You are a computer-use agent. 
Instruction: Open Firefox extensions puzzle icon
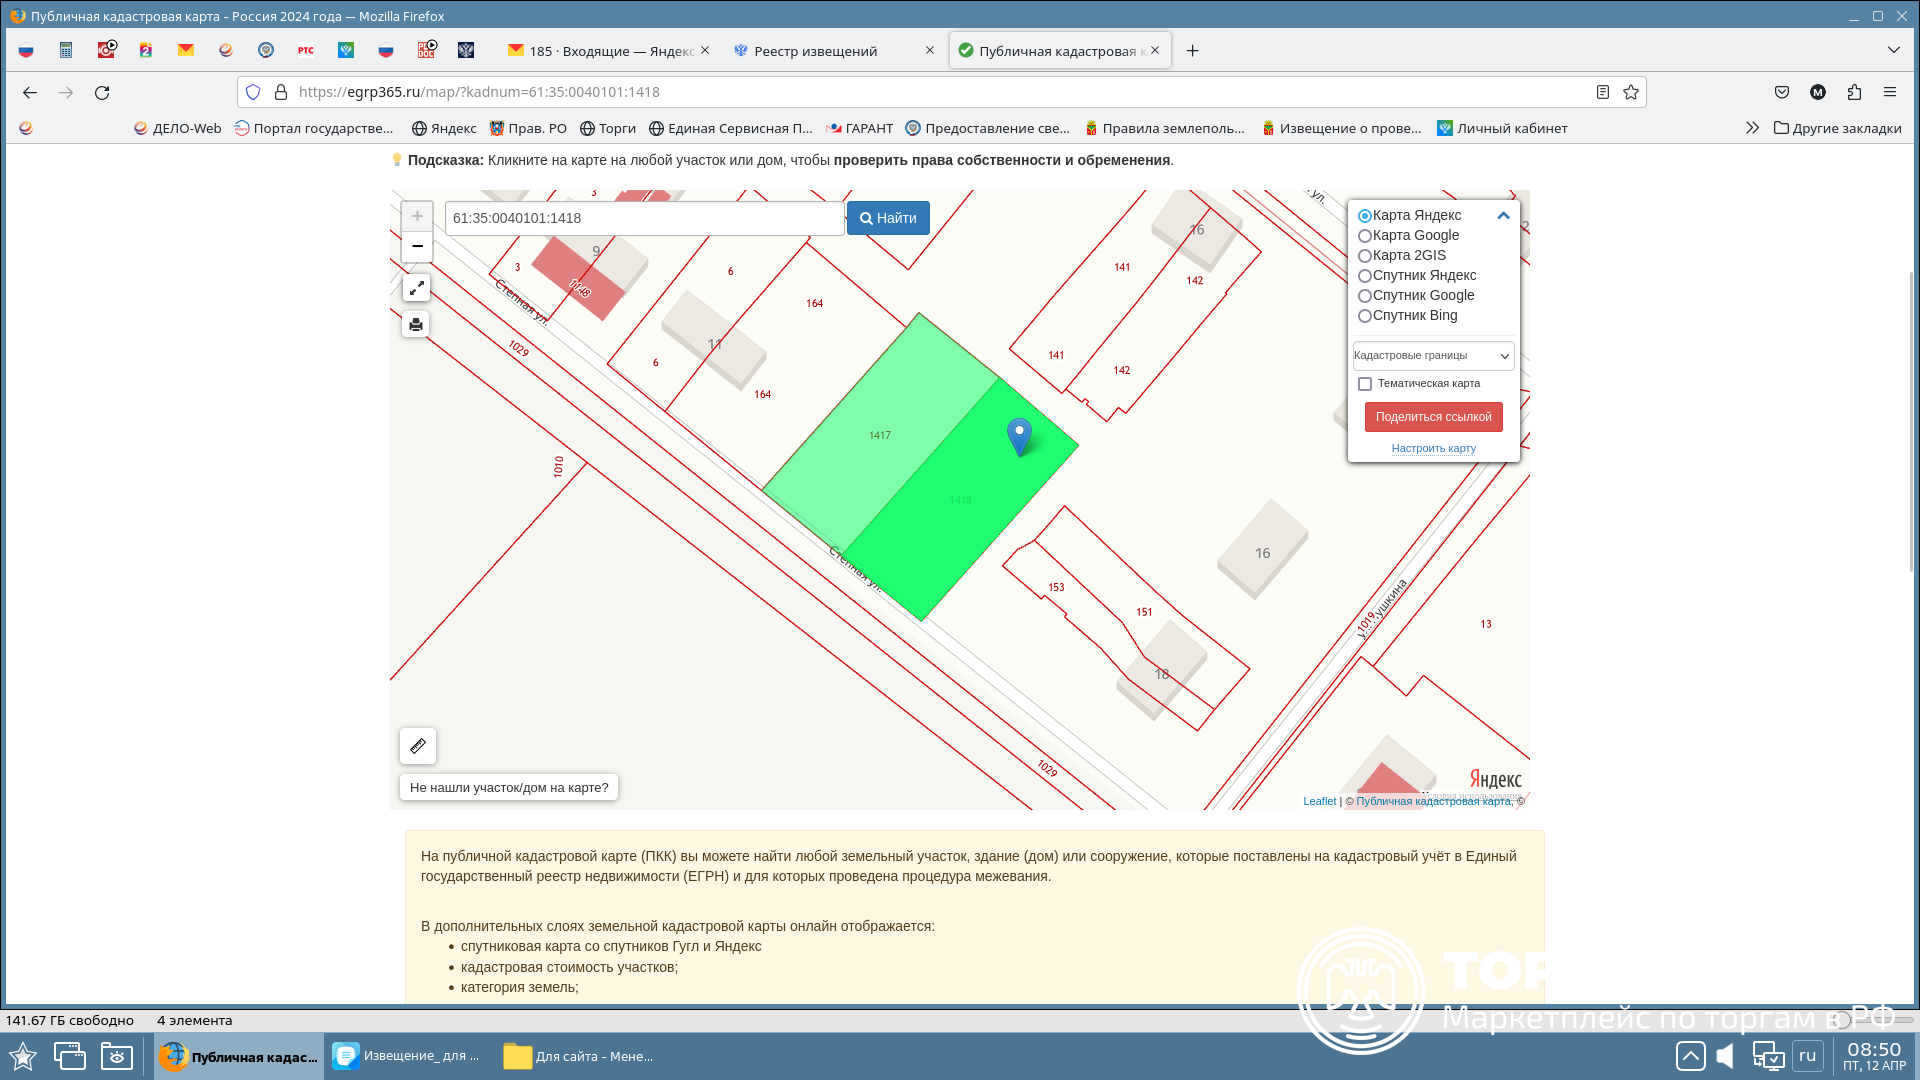1854,92
